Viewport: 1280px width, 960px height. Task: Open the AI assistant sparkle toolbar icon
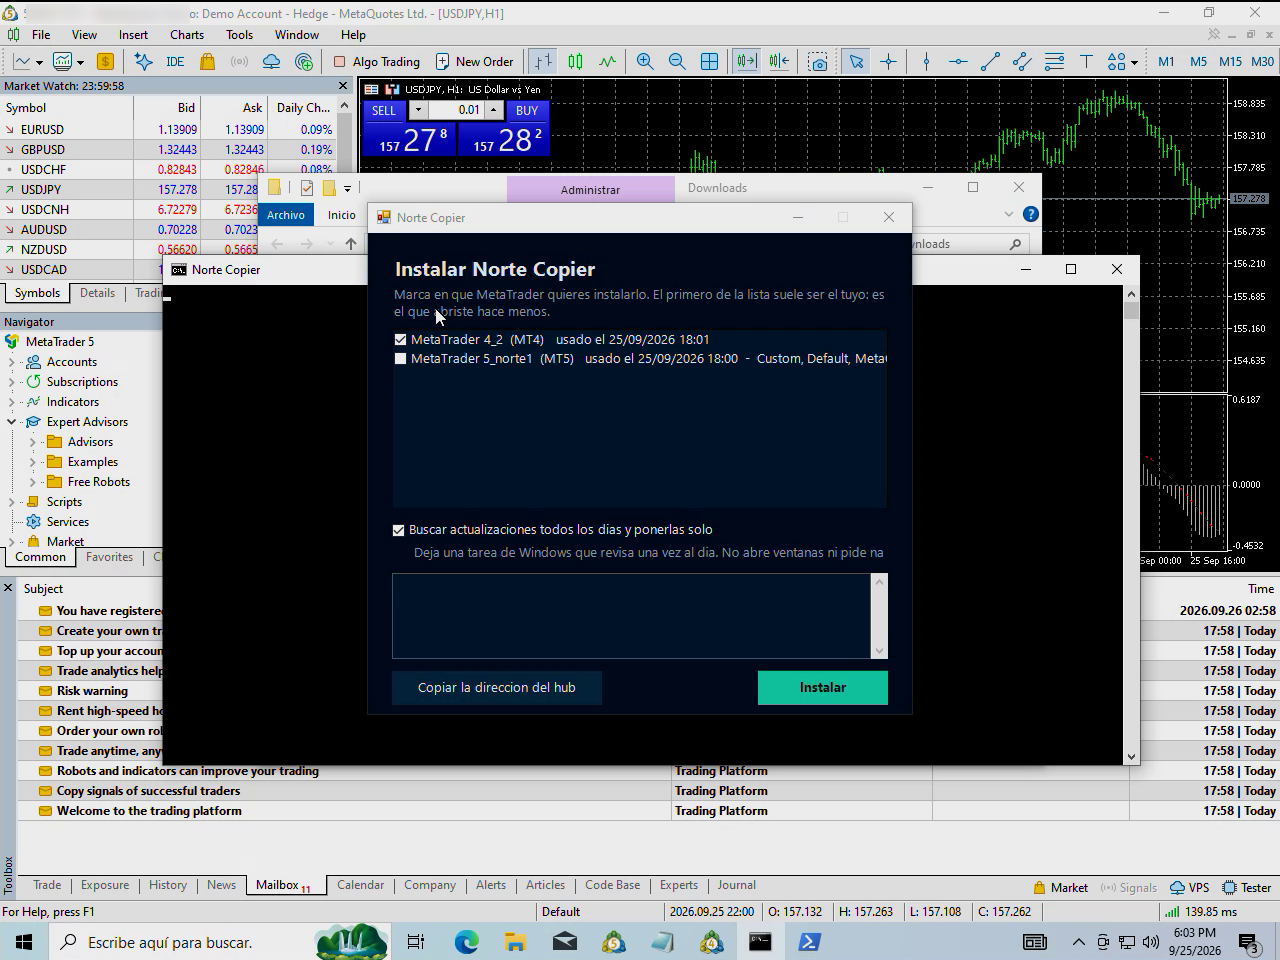point(143,61)
